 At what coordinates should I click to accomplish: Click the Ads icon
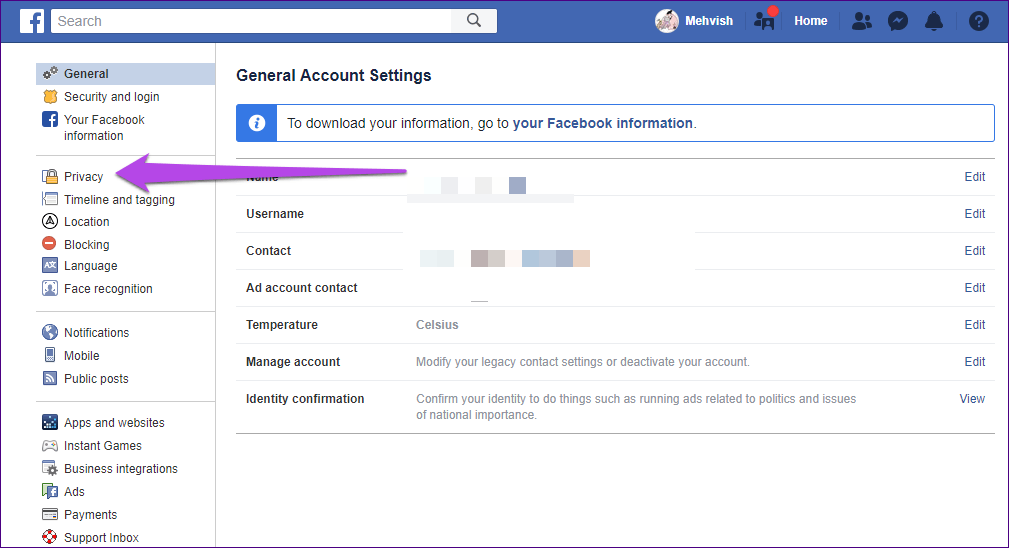click(50, 491)
